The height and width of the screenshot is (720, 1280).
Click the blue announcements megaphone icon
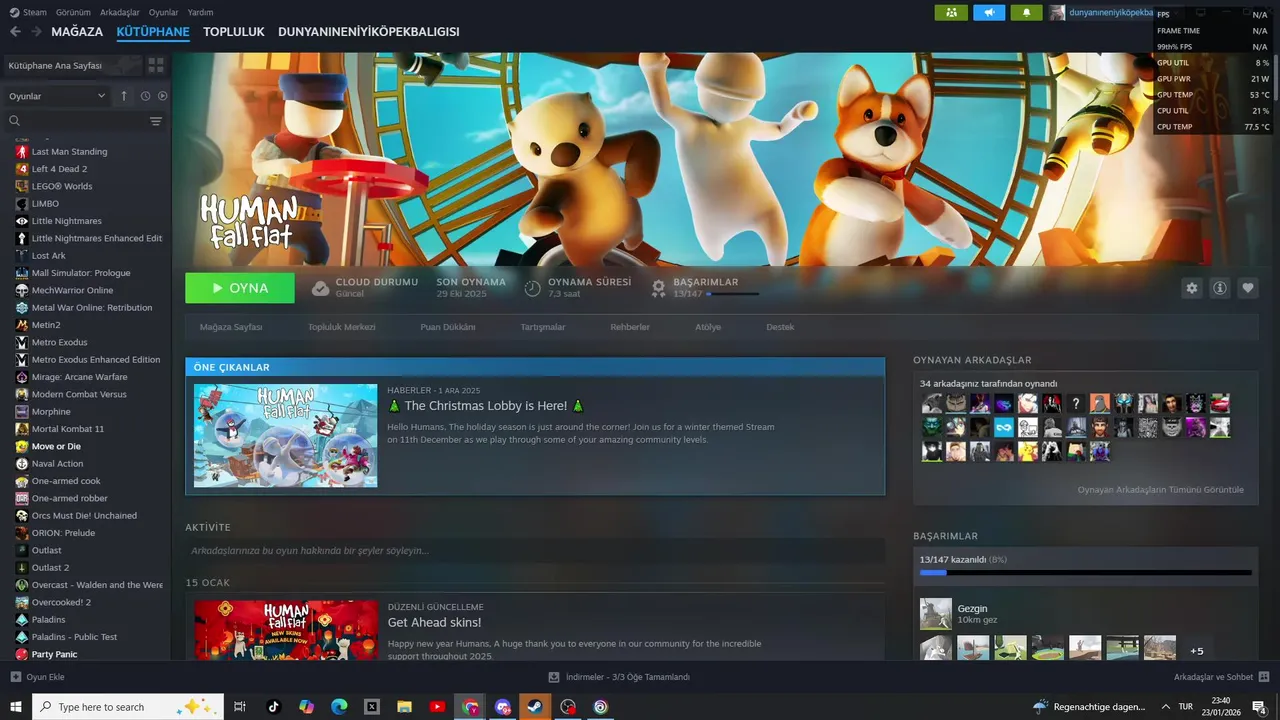(989, 13)
